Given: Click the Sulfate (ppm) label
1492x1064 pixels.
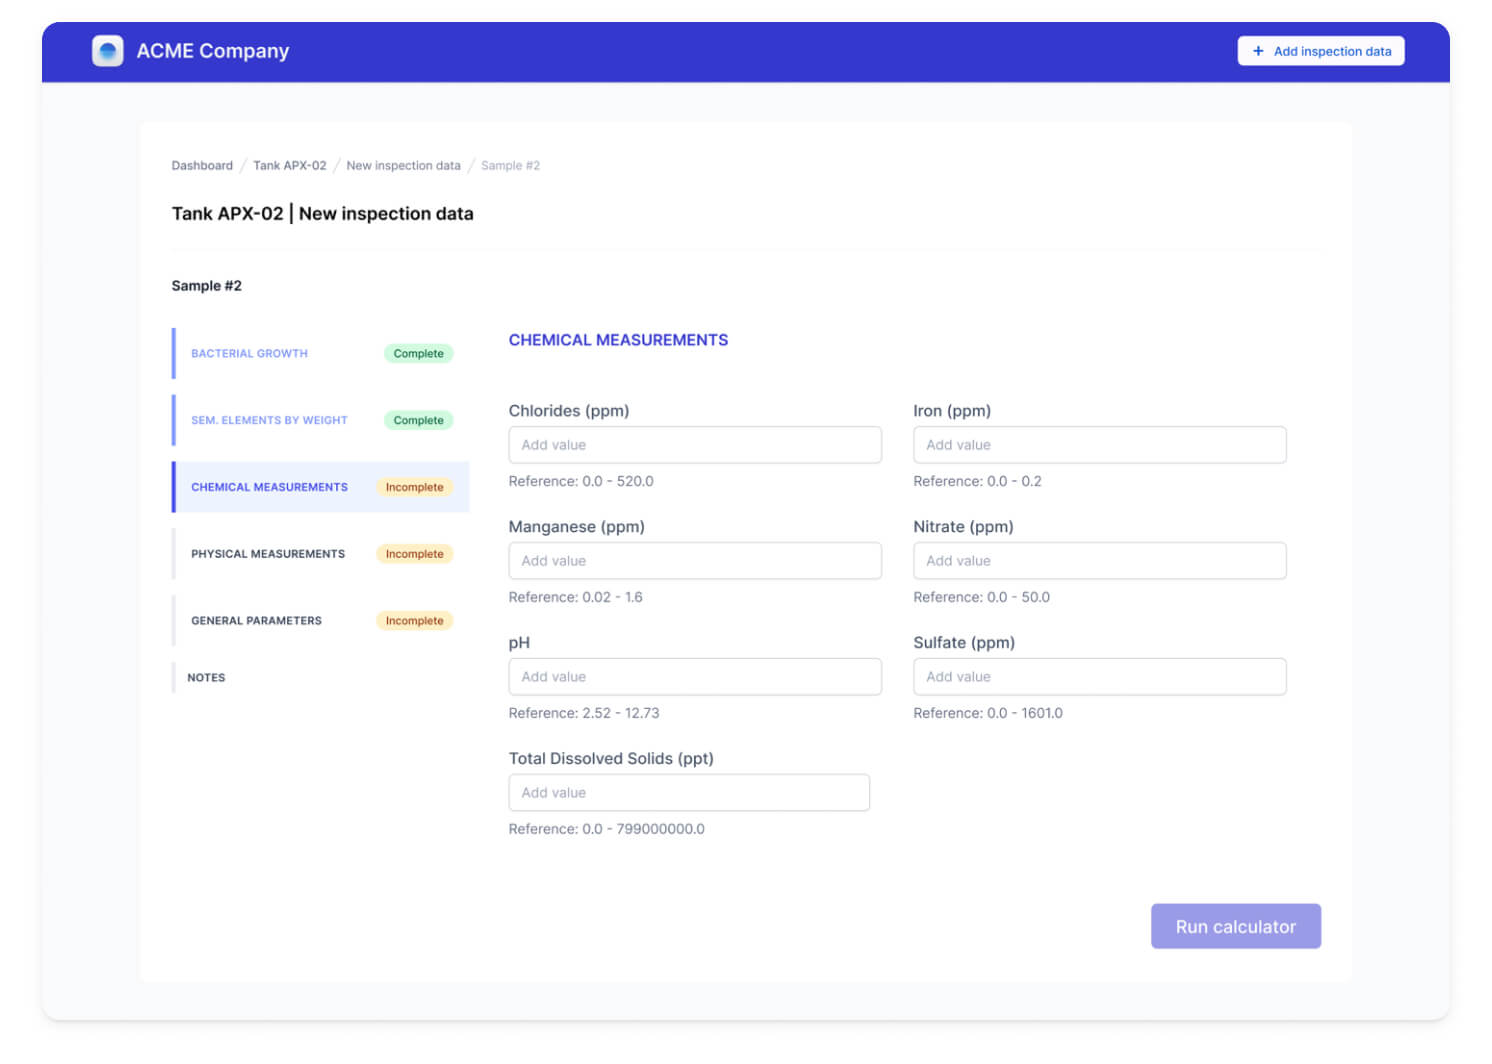Looking at the screenshot, I should click(x=964, y=643).
